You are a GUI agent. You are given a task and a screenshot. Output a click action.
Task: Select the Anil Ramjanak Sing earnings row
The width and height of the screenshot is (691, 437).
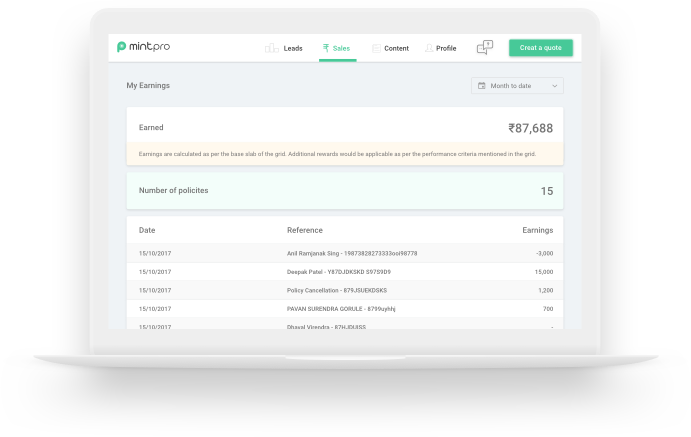pos(344,253)
